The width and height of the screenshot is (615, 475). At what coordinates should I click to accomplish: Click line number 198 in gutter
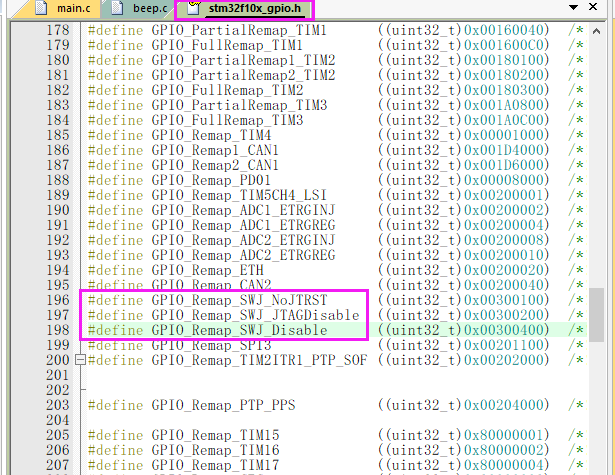[x=58, y=330]
